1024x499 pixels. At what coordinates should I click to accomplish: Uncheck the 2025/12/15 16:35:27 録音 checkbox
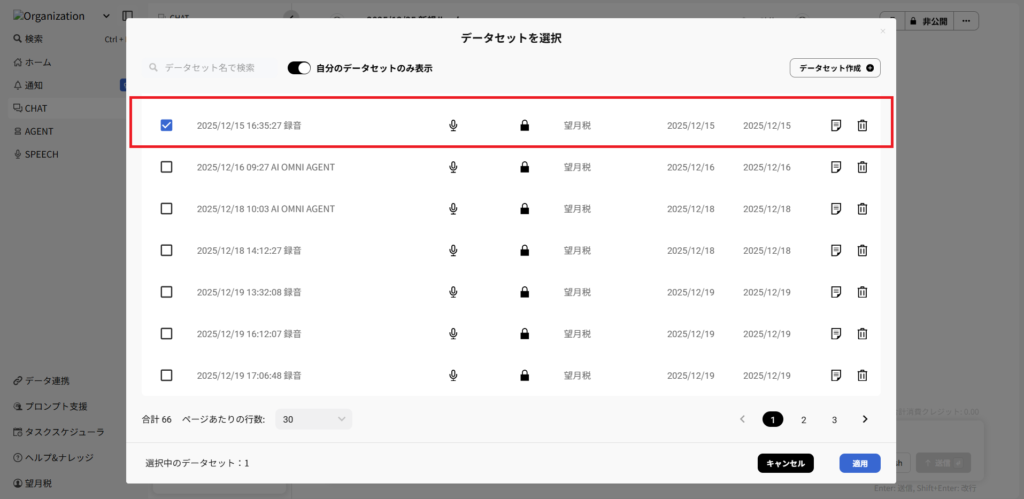(167, 125)
